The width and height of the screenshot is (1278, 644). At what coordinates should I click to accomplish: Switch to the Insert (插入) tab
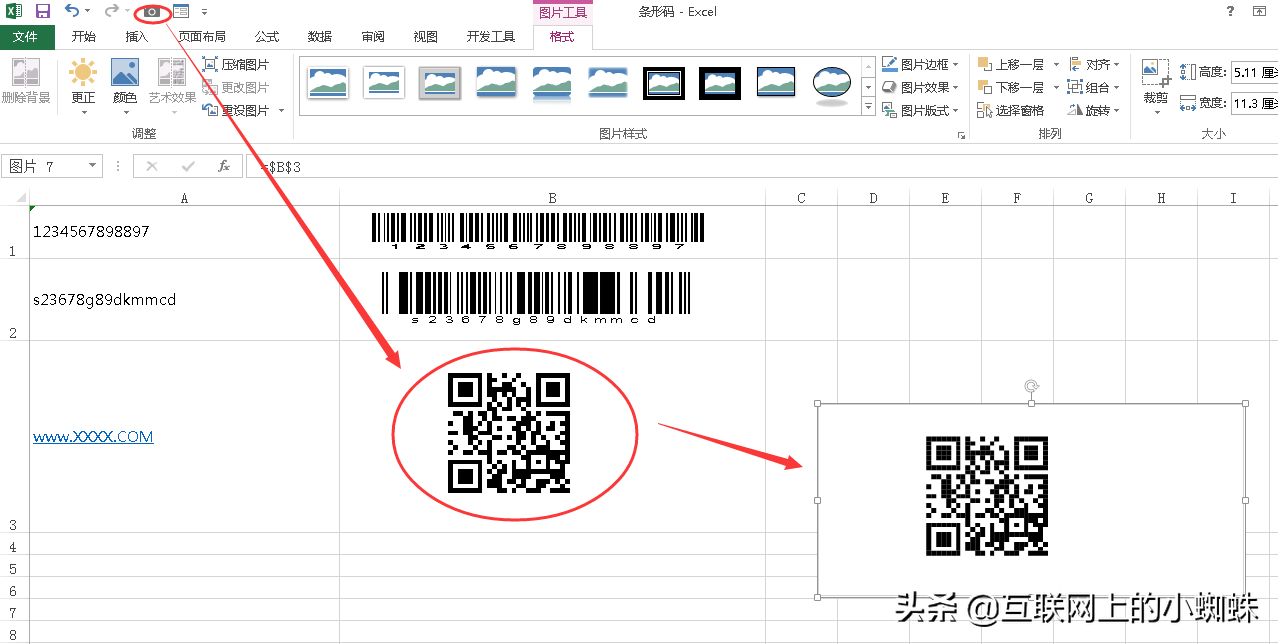click(x=137, y=37)
